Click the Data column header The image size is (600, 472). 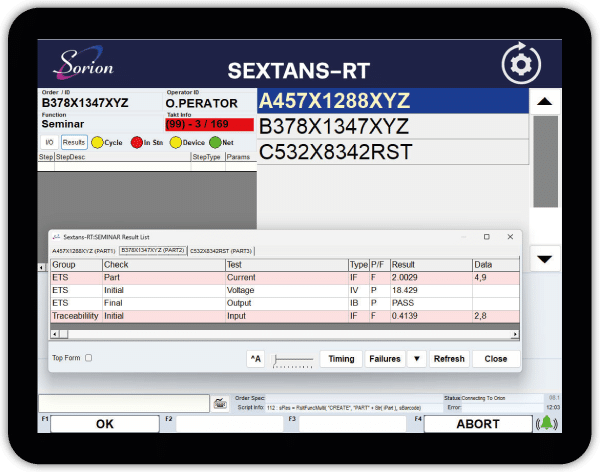496,265
